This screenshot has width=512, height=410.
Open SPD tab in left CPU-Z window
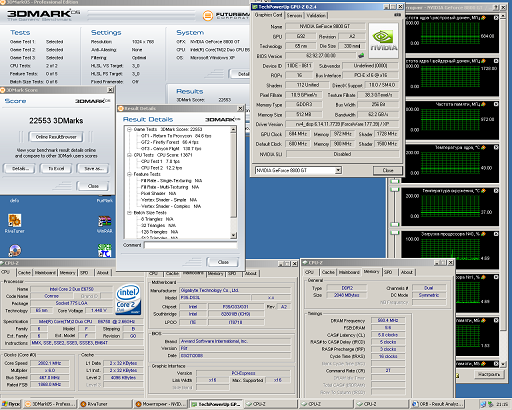tap(84, 273)
